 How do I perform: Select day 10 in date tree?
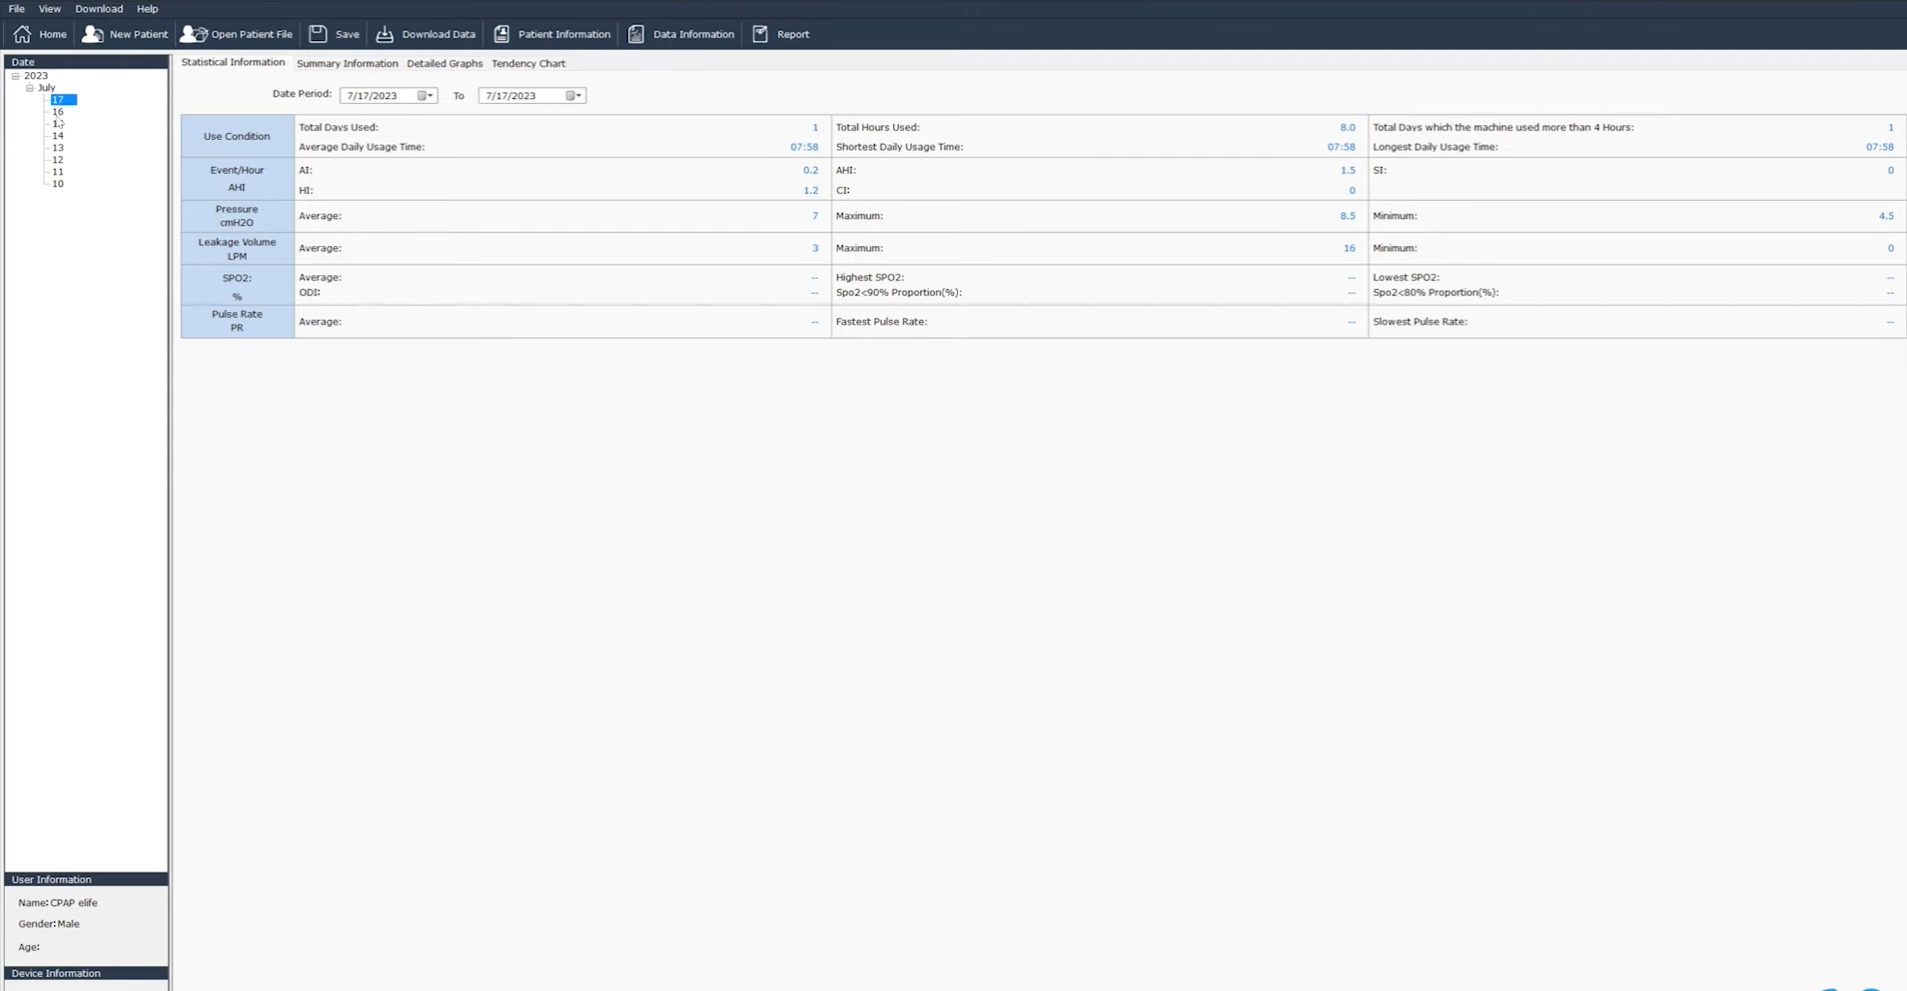[58, 184]
